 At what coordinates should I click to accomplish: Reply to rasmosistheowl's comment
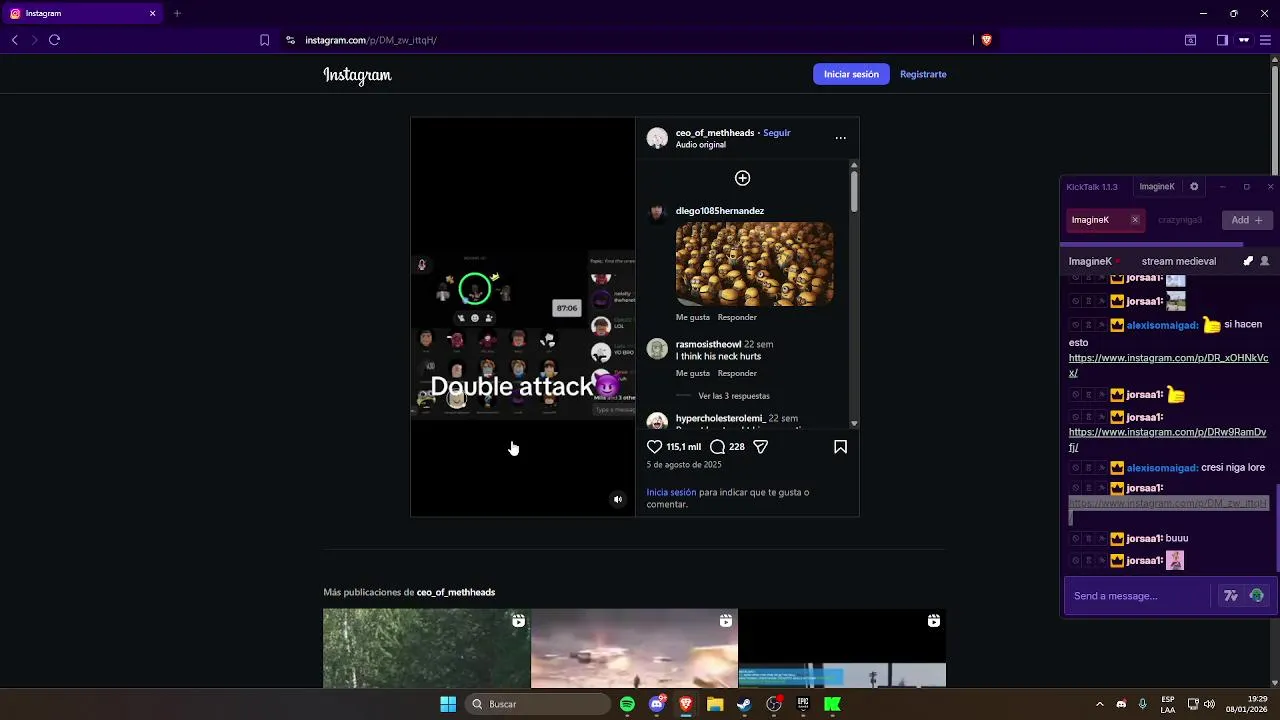737,373
